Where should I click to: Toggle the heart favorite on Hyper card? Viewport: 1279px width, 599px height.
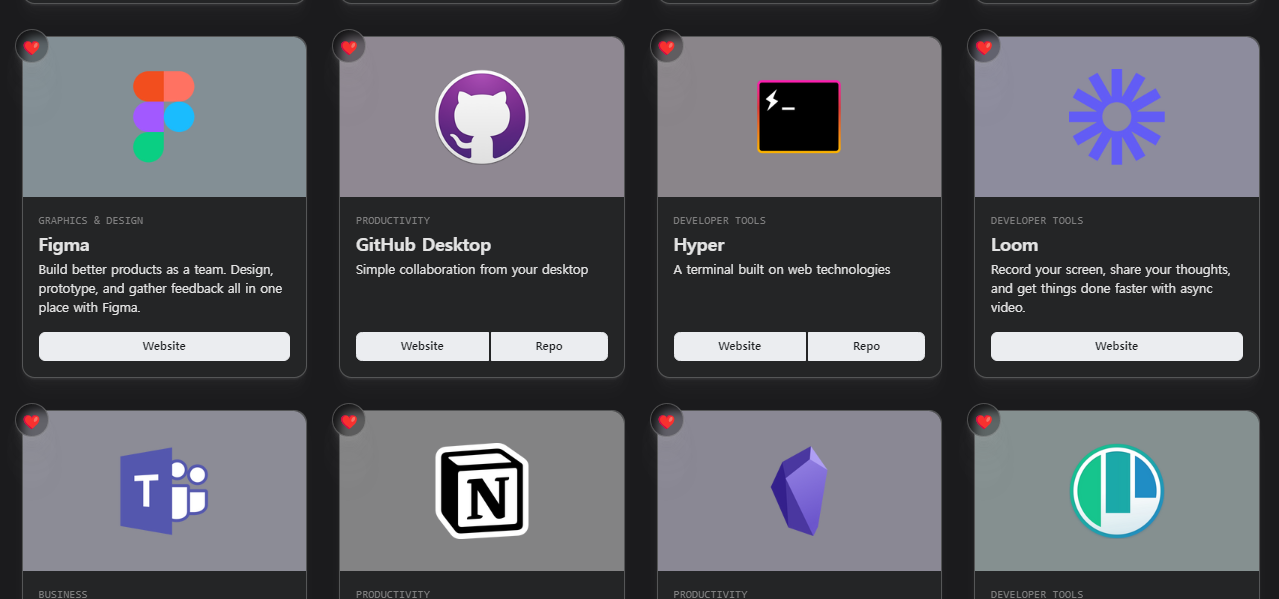click(x=667, y=46)
